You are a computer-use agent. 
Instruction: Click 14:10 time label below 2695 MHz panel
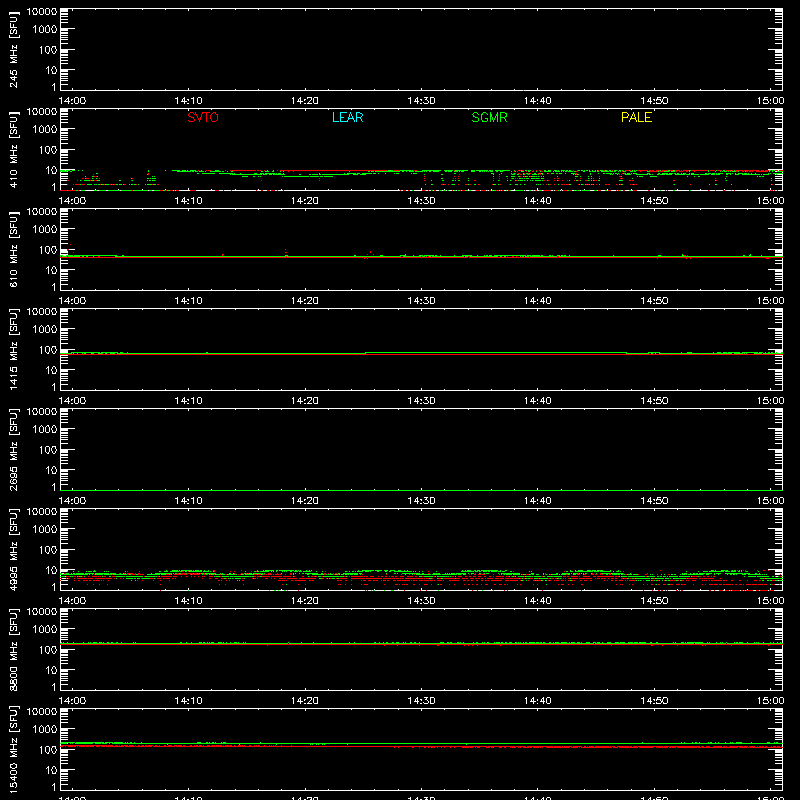coord(188,501)
